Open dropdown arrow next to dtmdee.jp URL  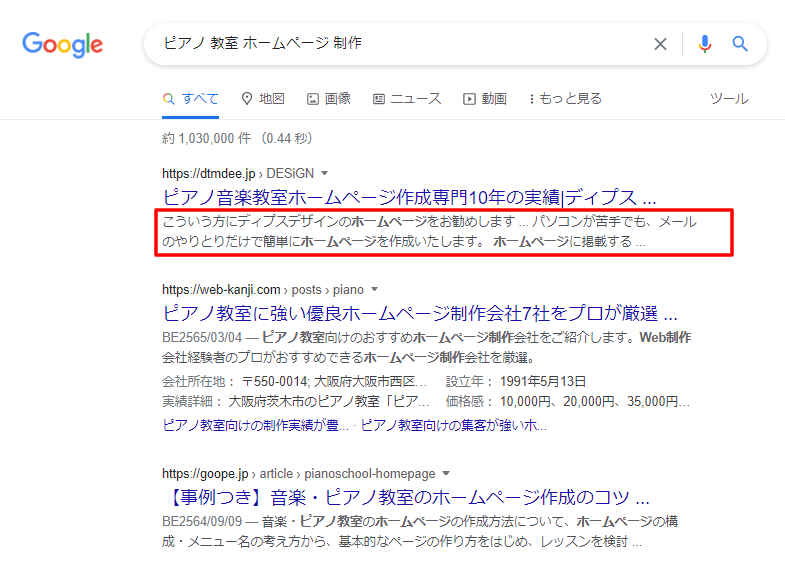tap(324, 173)
